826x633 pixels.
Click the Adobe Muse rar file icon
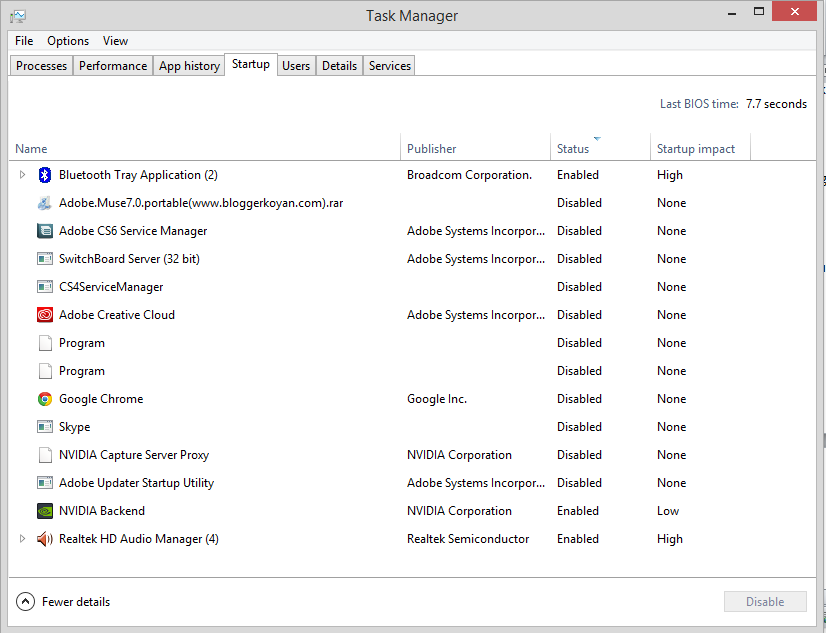click(x=44, y=203)
